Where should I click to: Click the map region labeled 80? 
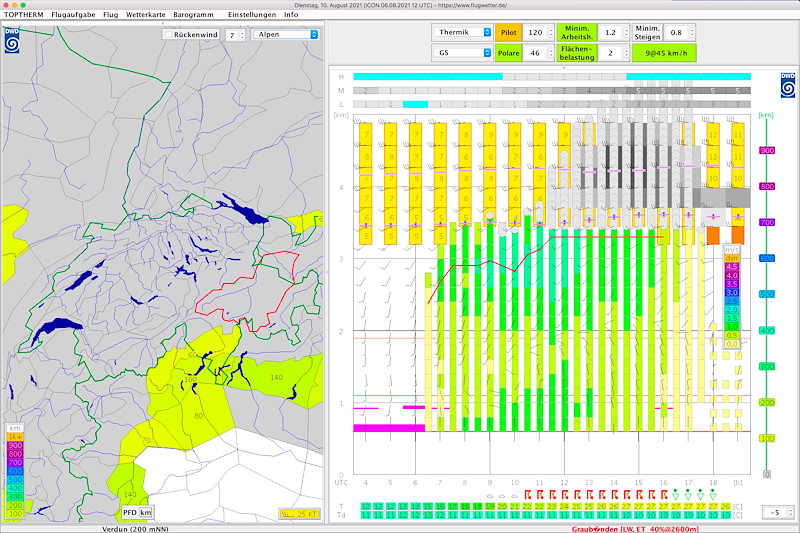tap(198, 416)
